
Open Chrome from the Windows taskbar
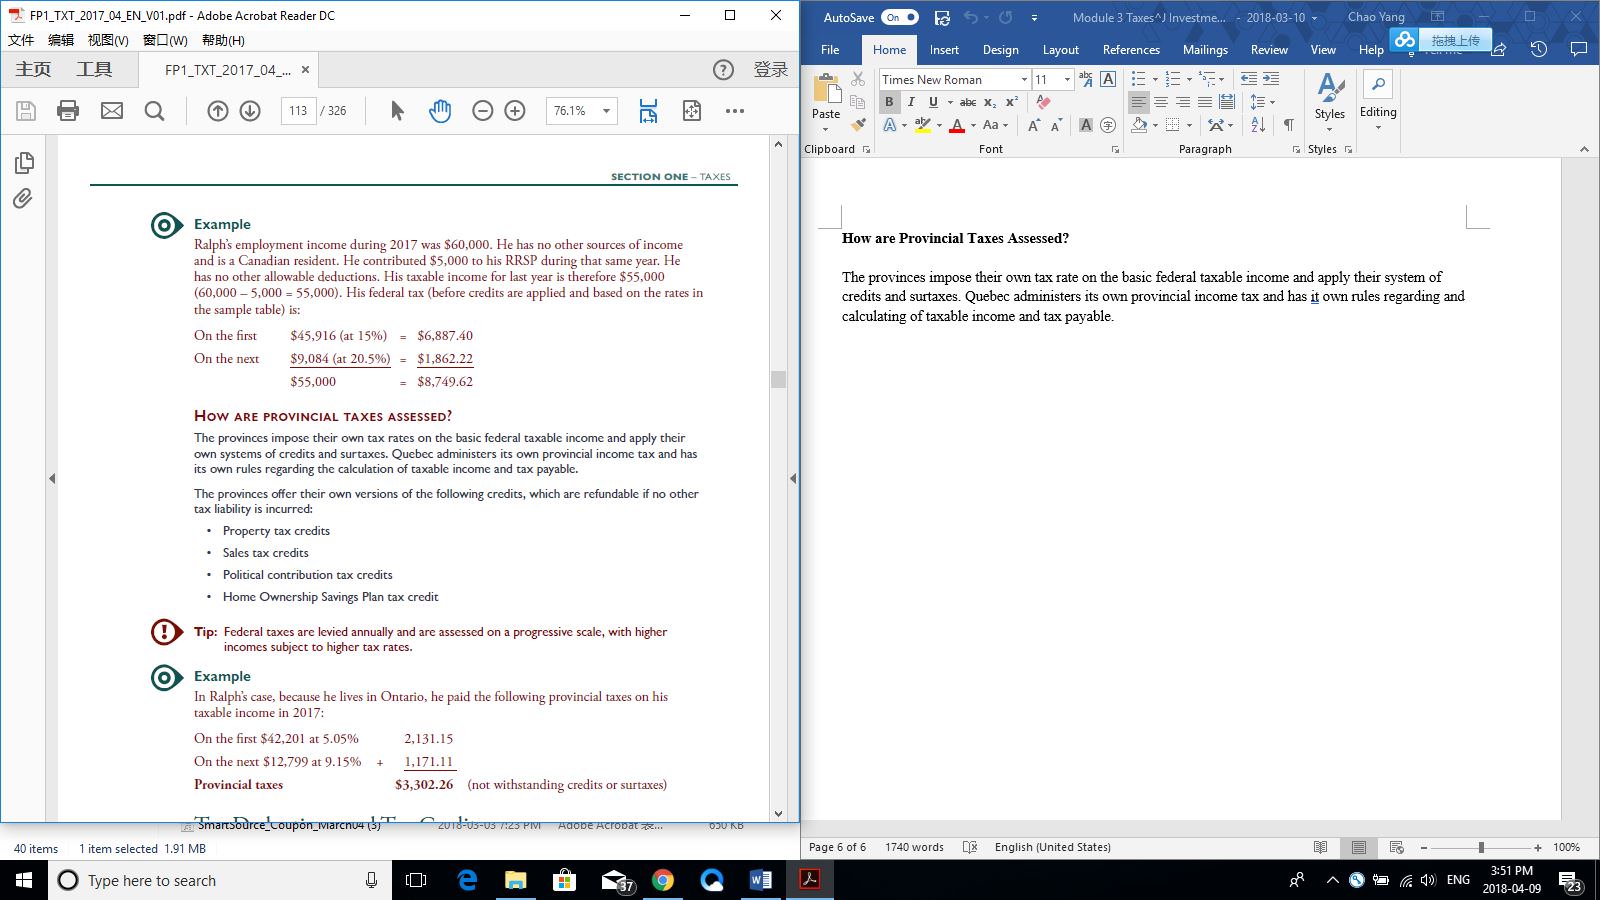662,880
